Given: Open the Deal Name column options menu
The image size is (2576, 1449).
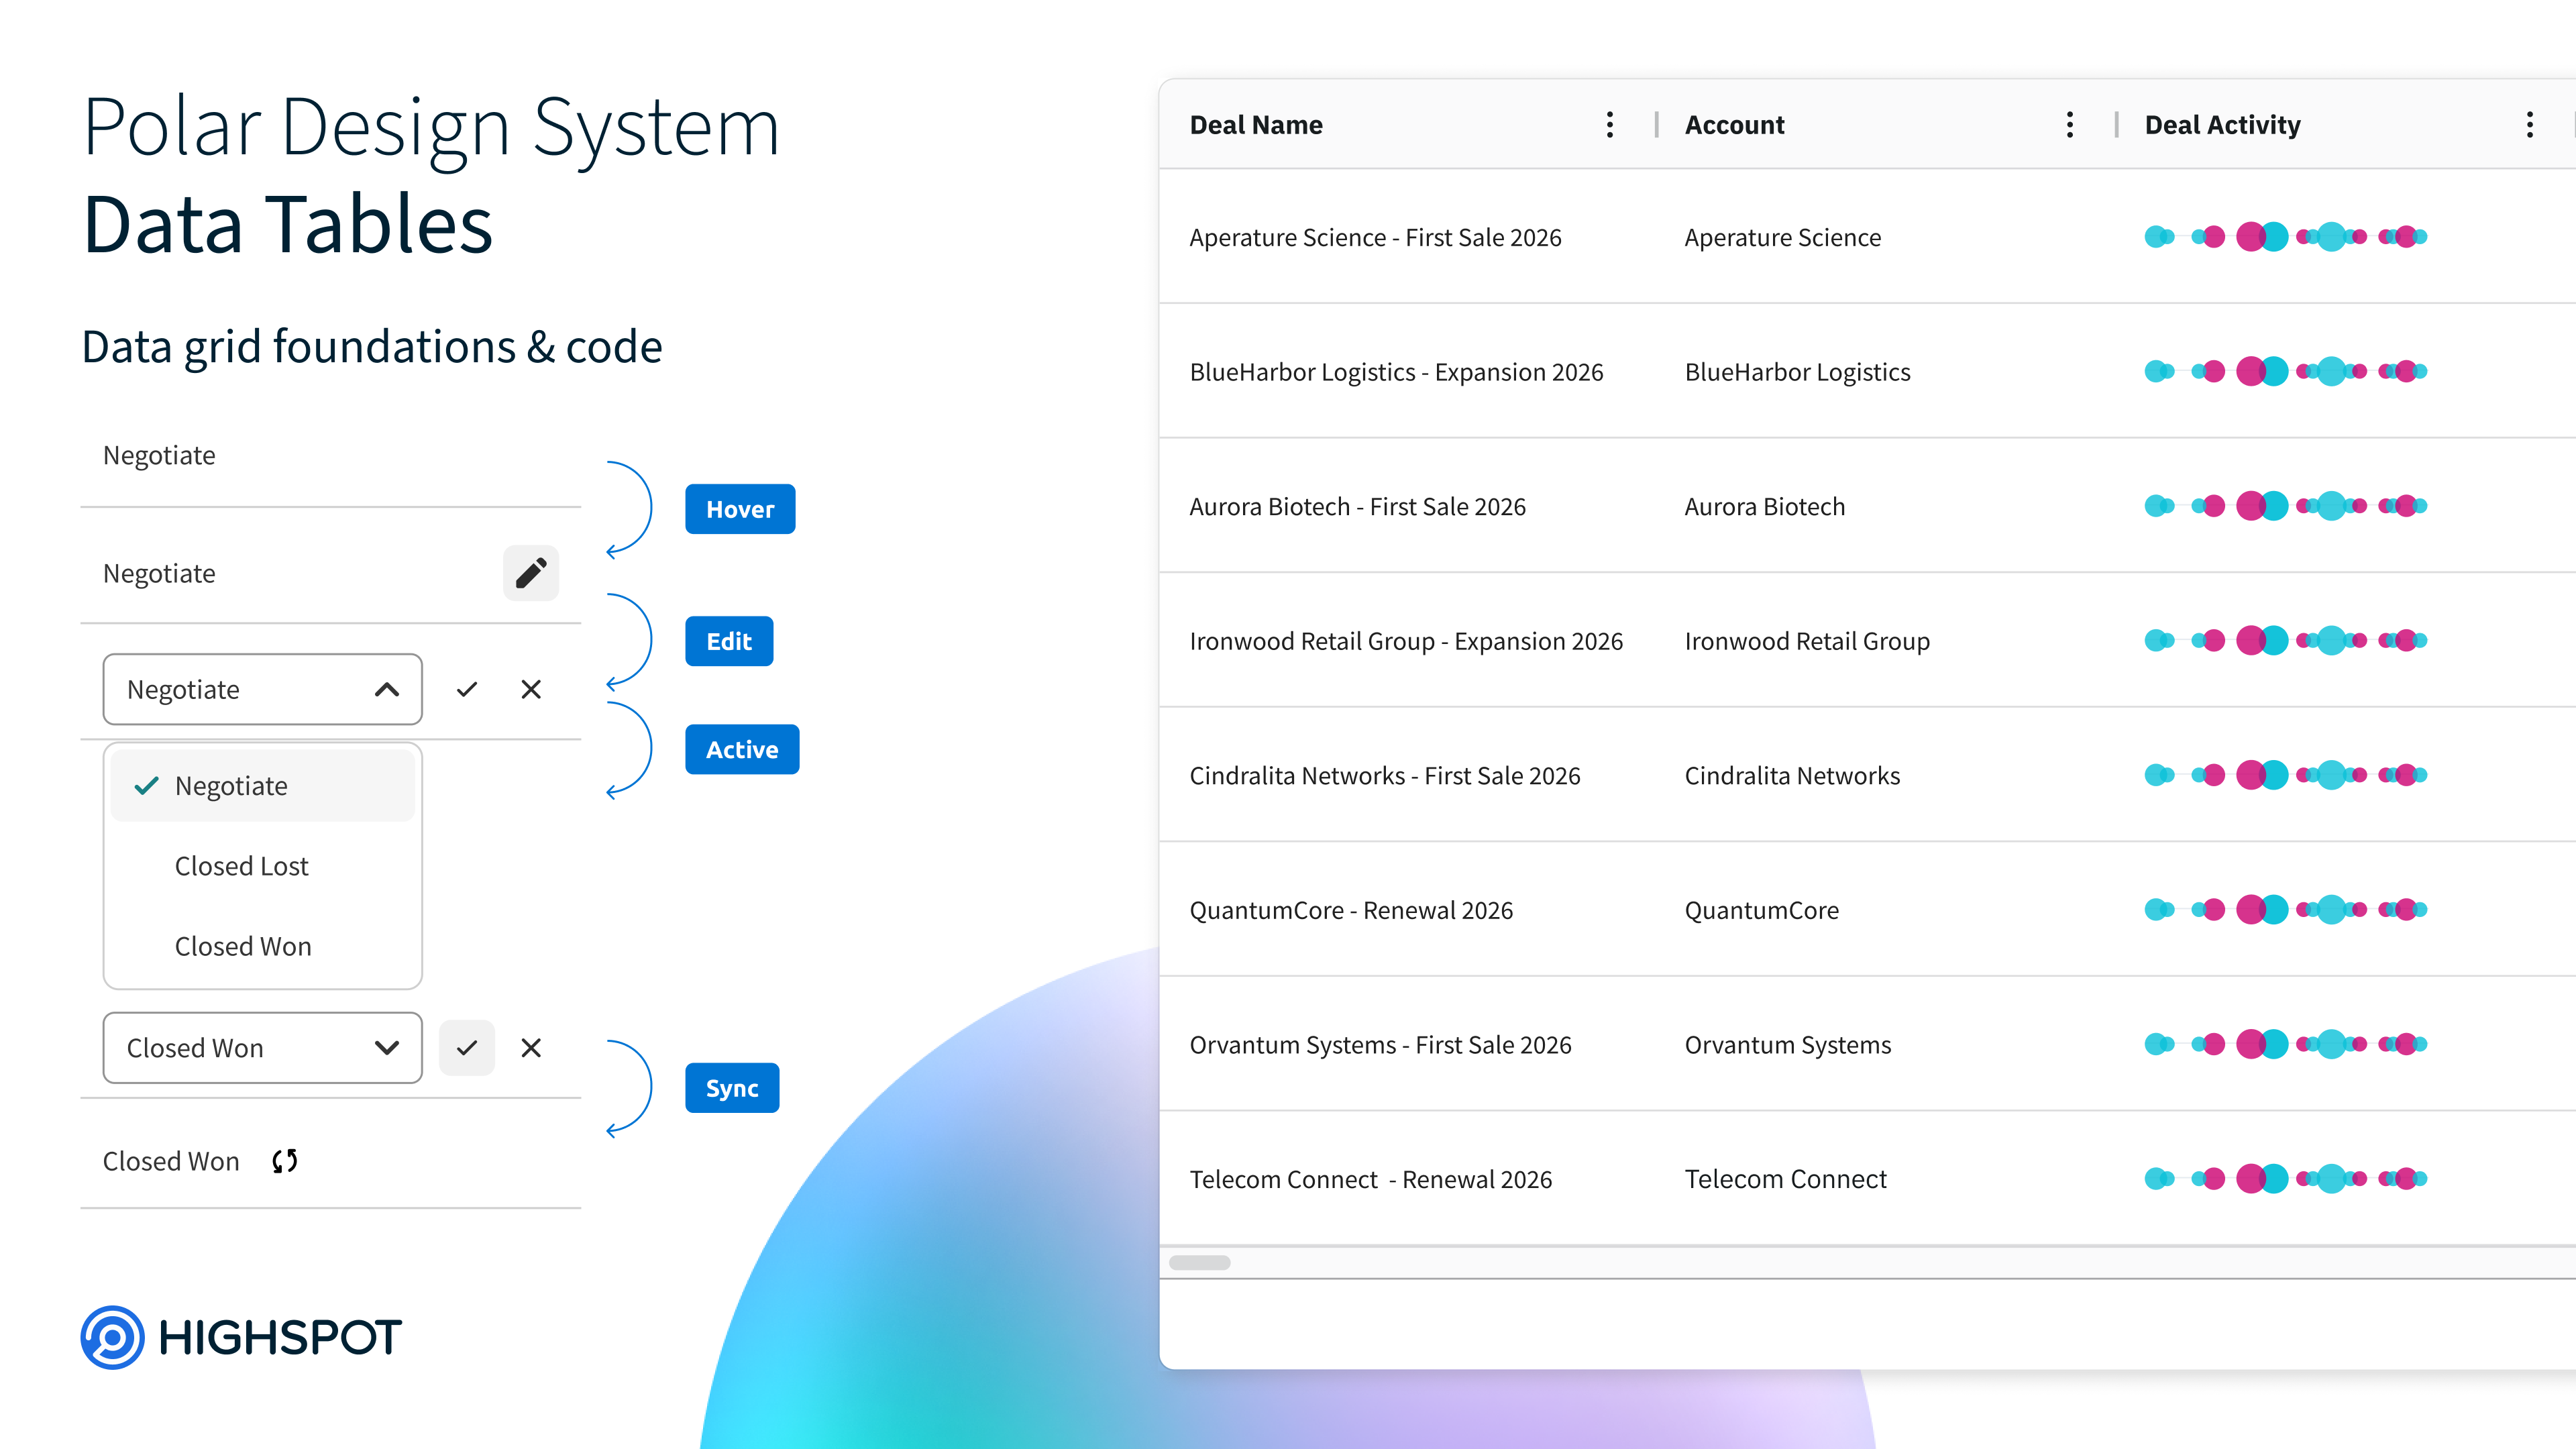Looking at the screenshot, I should click(x=1610, y=125).
